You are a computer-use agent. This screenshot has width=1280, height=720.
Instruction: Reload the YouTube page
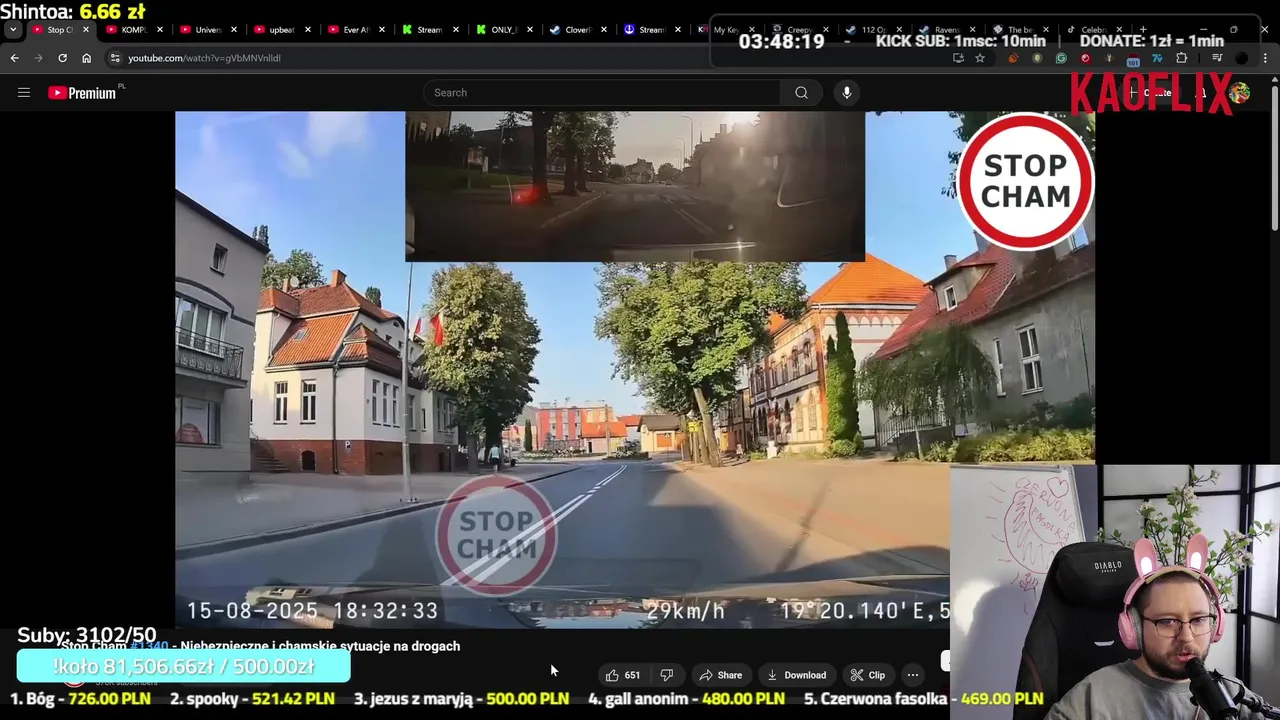coord(62,58)
